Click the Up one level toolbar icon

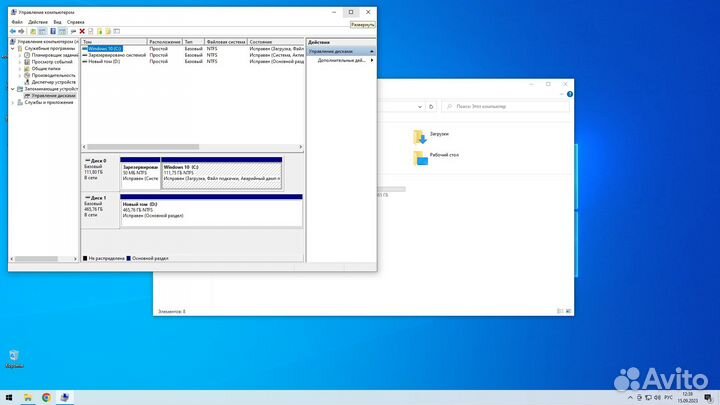tap(33, 31)
